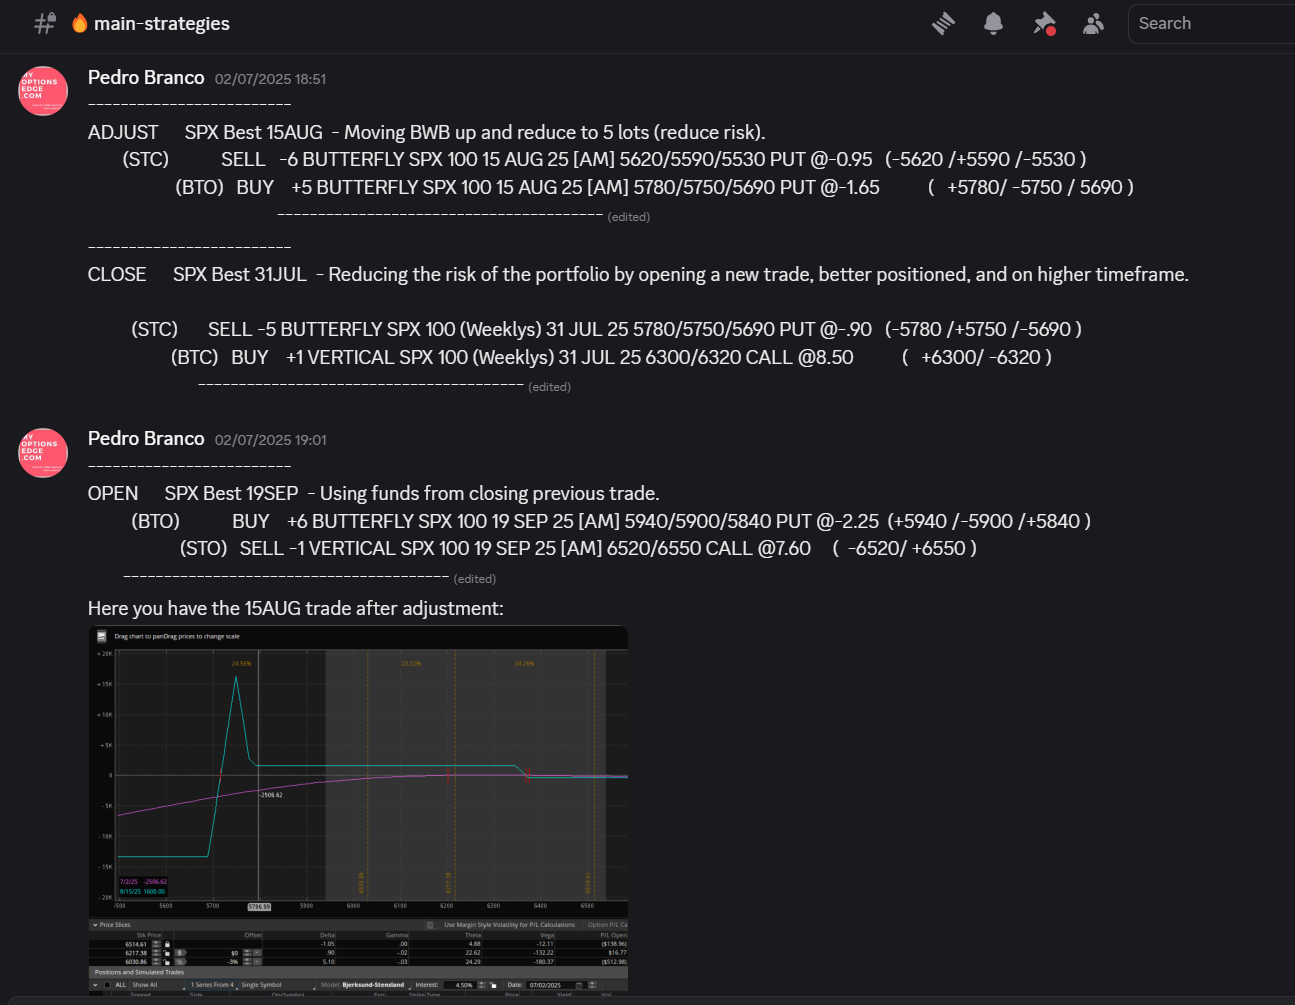
Task: Click the chart icon at screenshot's top-left
Action: (x=101, y=636)
